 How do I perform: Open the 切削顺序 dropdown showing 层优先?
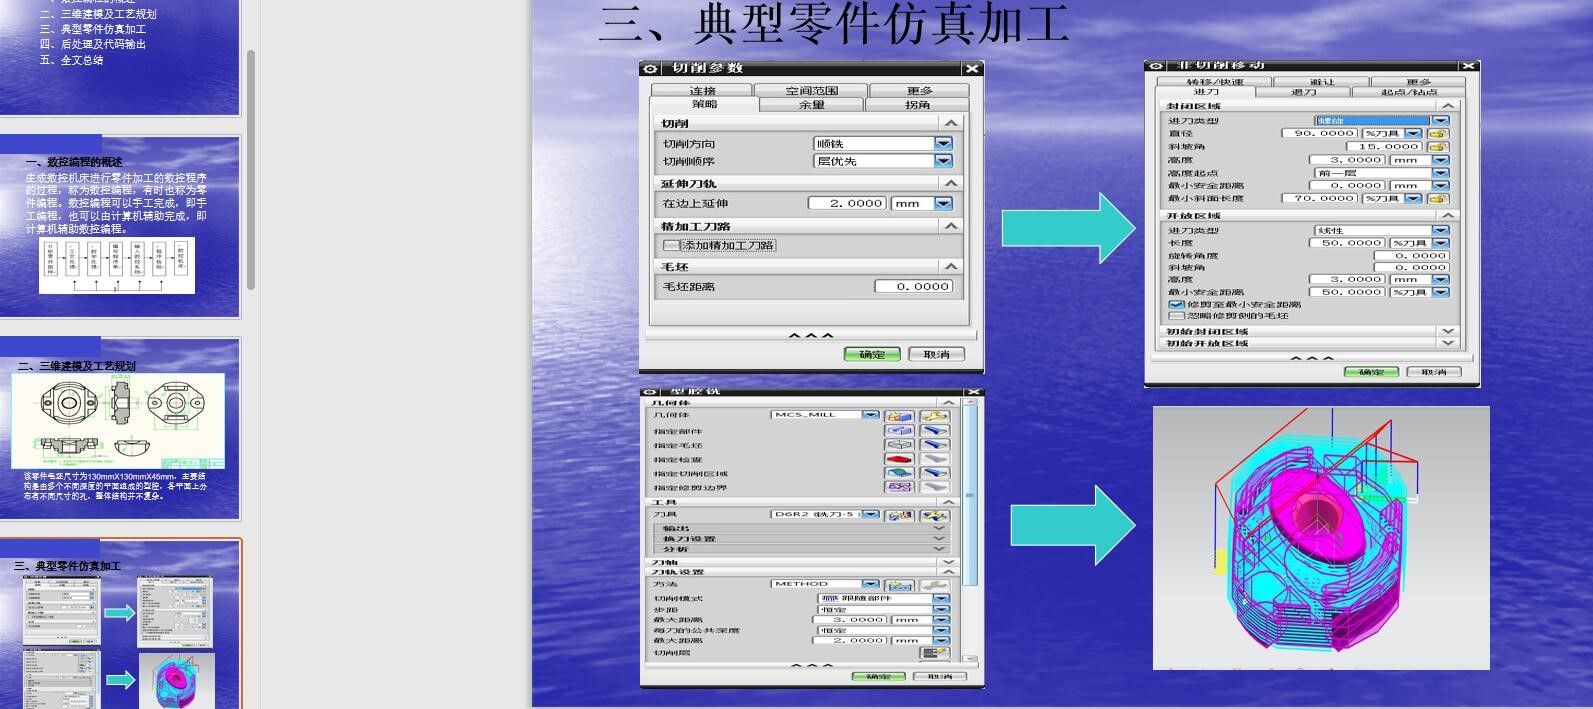(x=883, y=161)
